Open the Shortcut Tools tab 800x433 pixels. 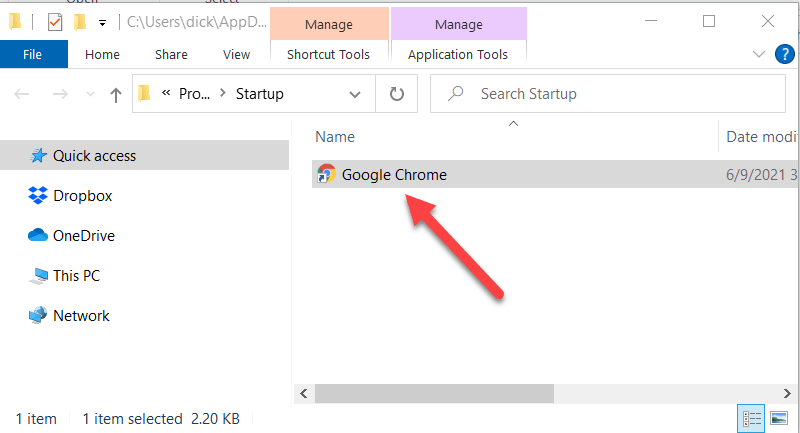click(329, 55)
